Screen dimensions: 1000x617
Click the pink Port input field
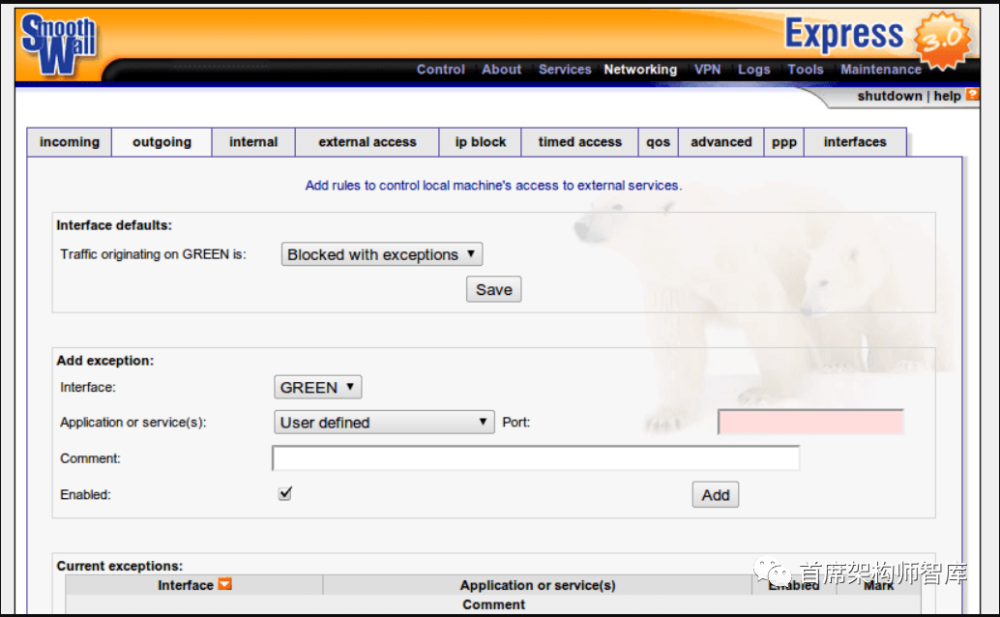[x=811, y=422]
